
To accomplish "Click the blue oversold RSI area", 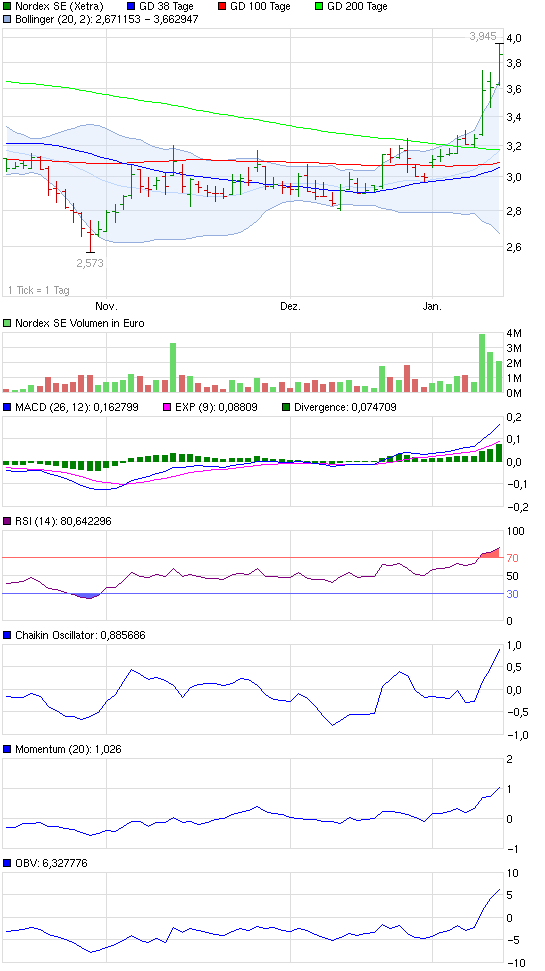I will (x=87, y=596).
